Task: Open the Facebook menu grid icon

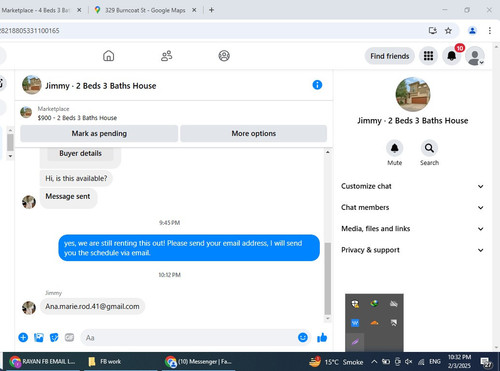Action: (428, 56)
